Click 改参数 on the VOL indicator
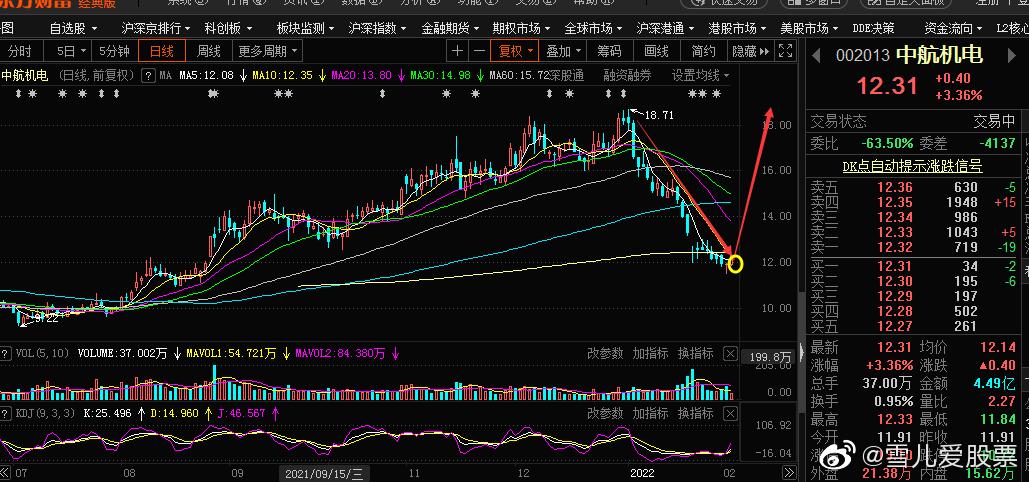 [x=604, y=353]
